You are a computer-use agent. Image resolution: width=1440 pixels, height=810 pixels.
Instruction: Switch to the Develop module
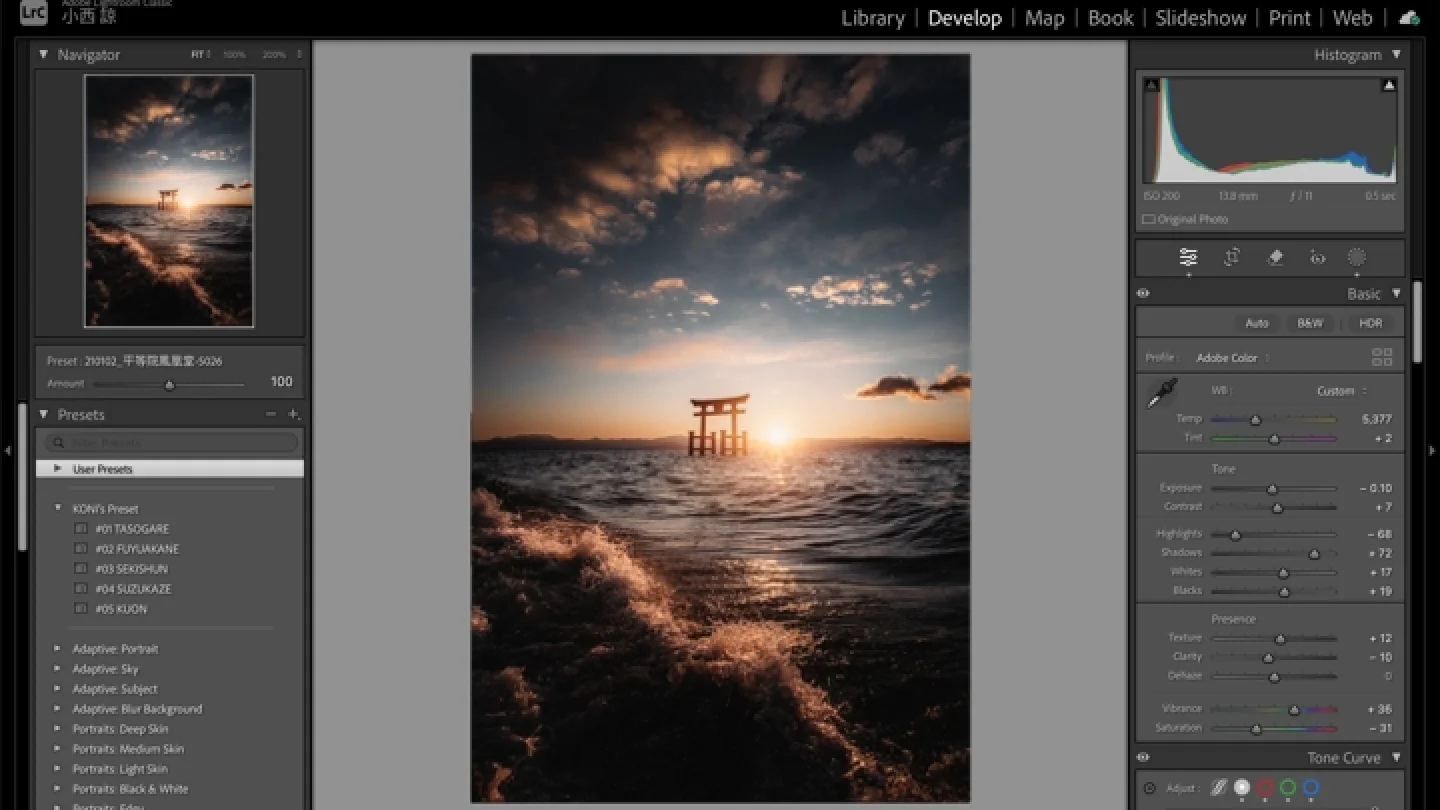click(x=965, y=18)
